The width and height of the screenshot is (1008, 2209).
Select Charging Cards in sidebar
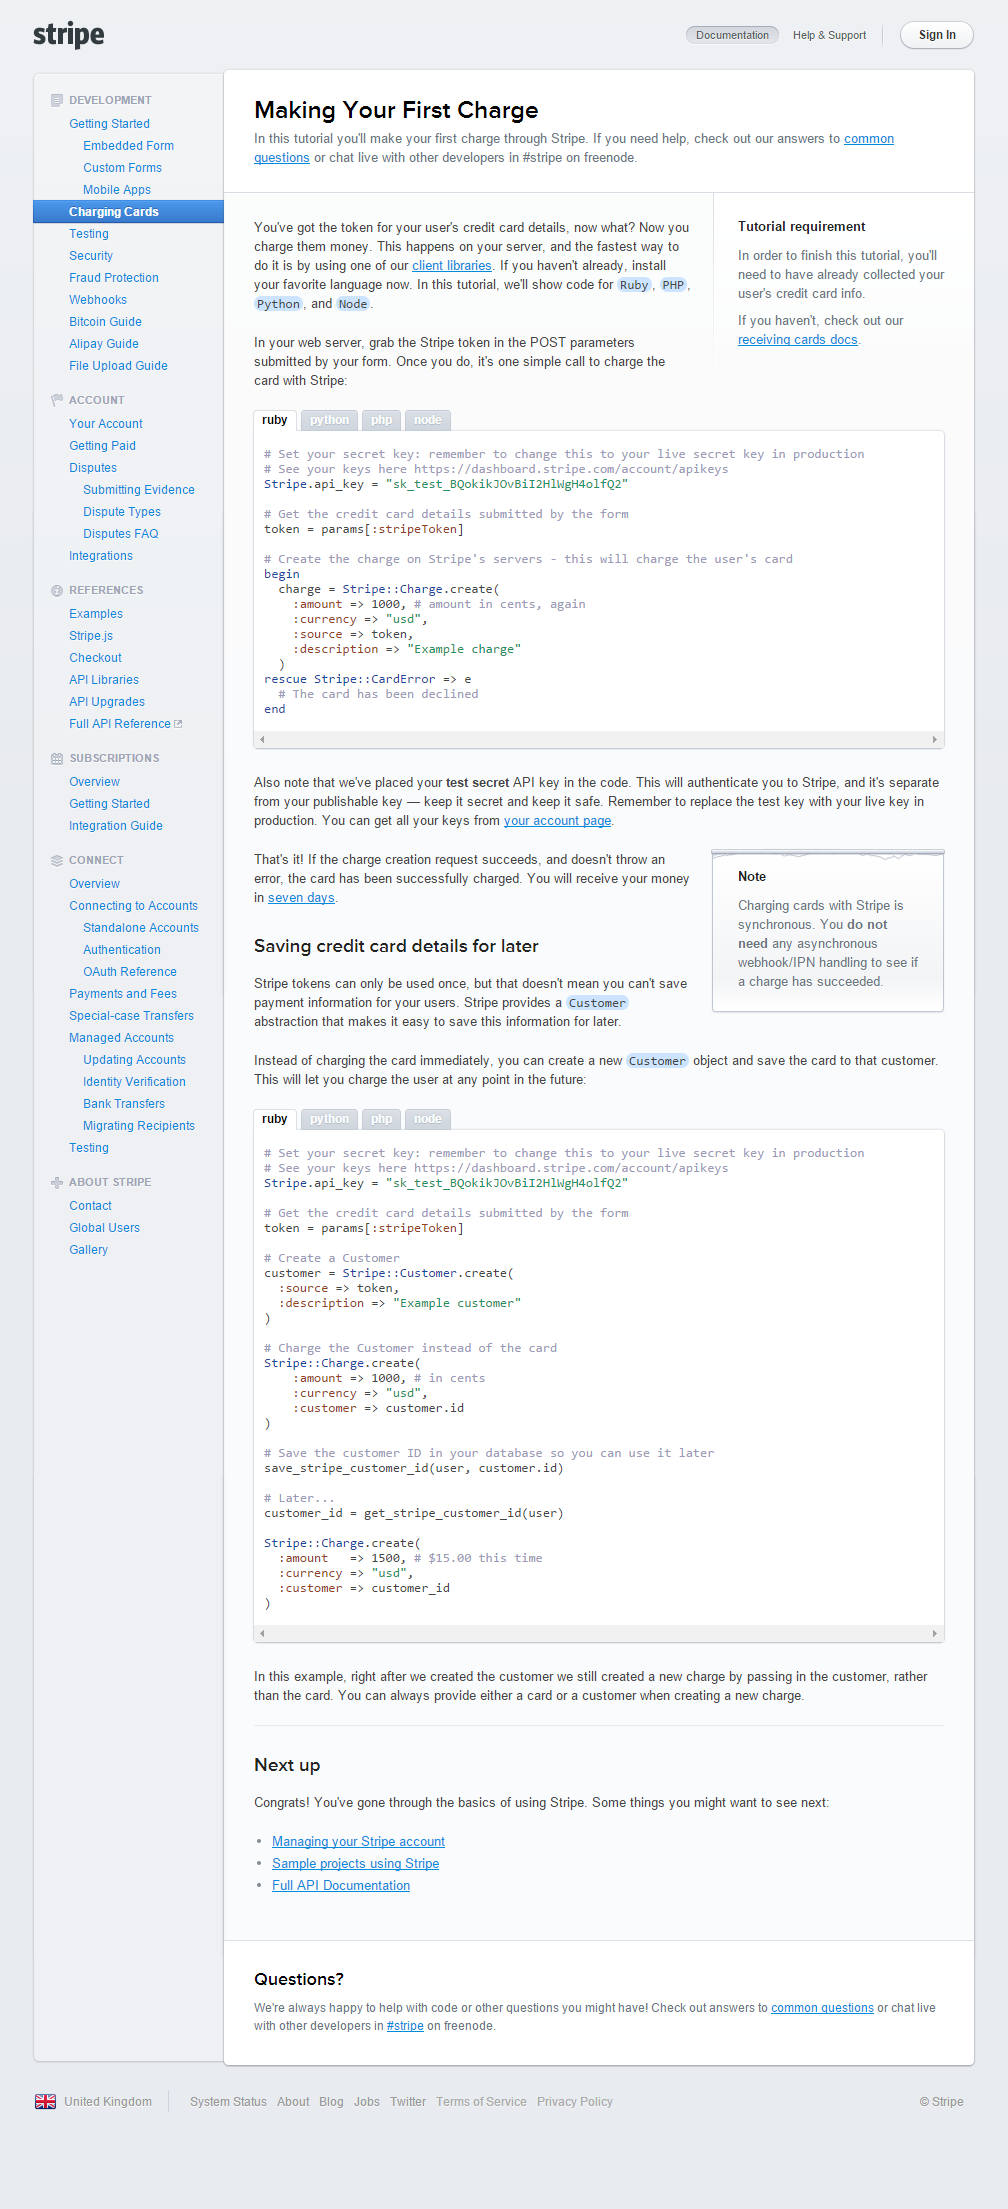[128, 212]
